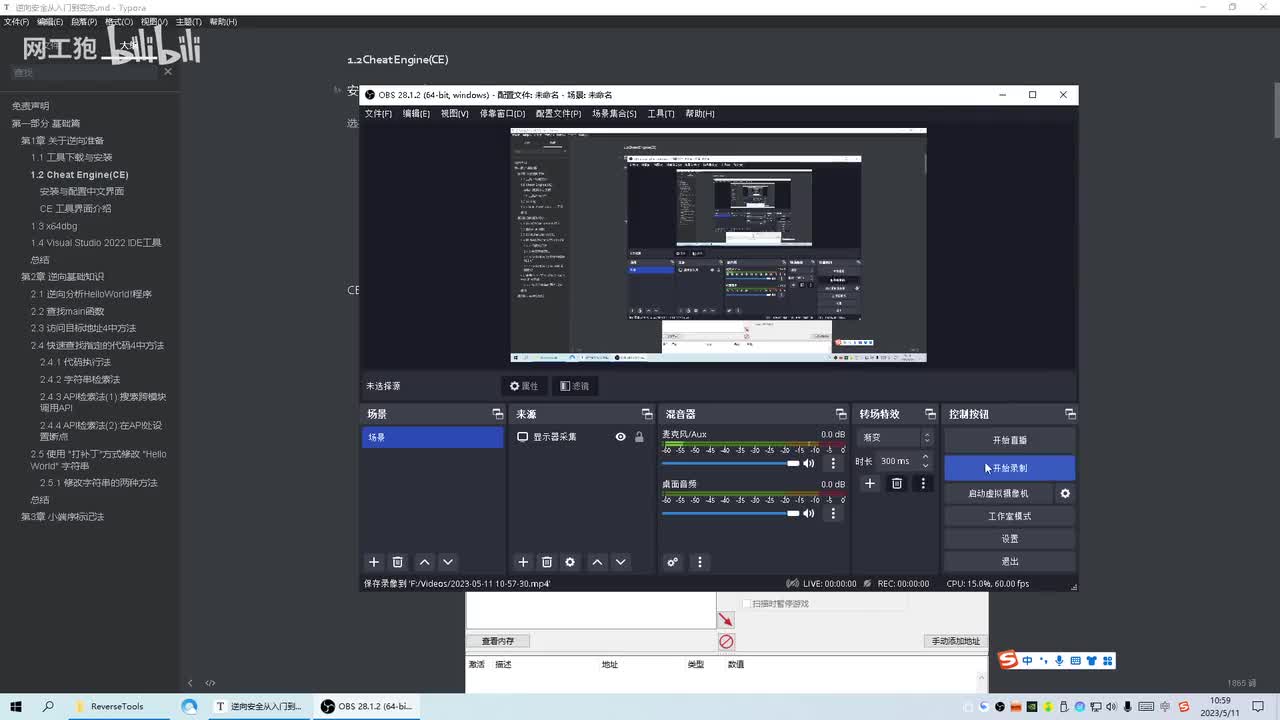1280x720 pixels.
Task: Open 1.3 x64dbg in Typora outline
Action: (x=54, y=226)
